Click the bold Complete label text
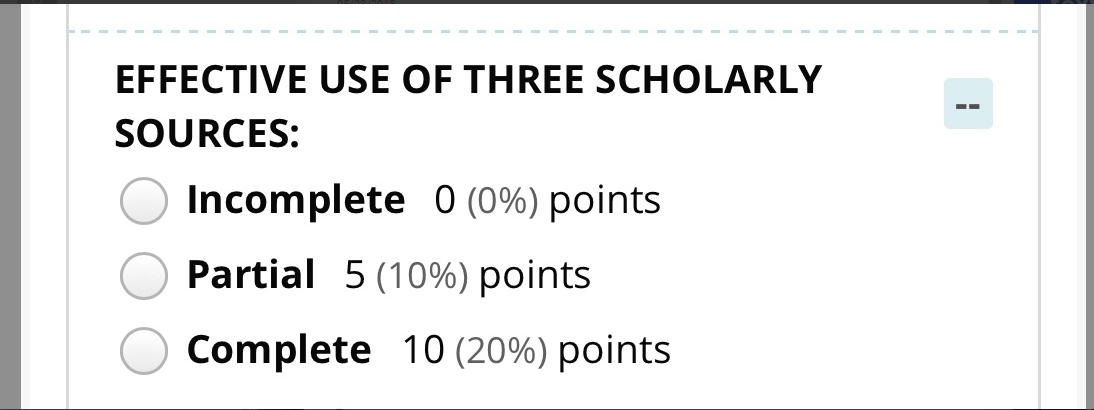 (279, 350)
